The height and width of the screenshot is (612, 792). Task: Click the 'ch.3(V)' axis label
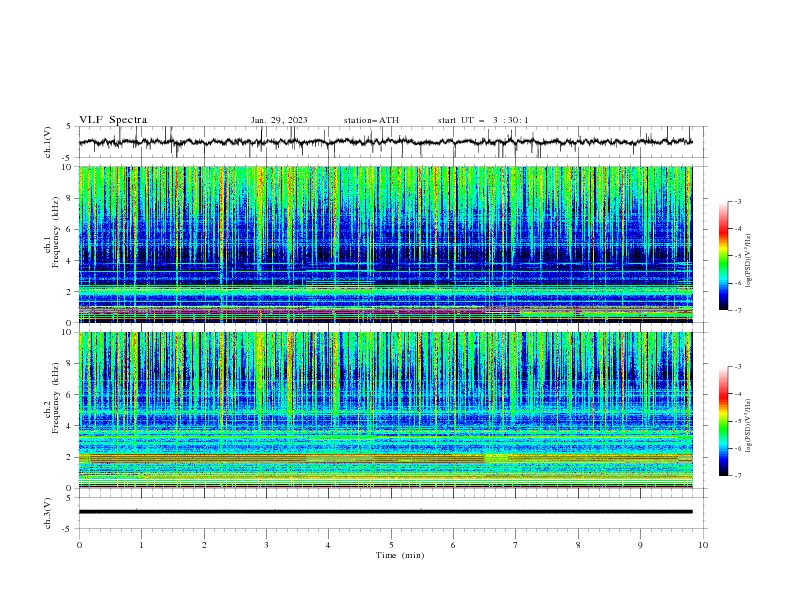pyautogui.click(x=48, y=513)
